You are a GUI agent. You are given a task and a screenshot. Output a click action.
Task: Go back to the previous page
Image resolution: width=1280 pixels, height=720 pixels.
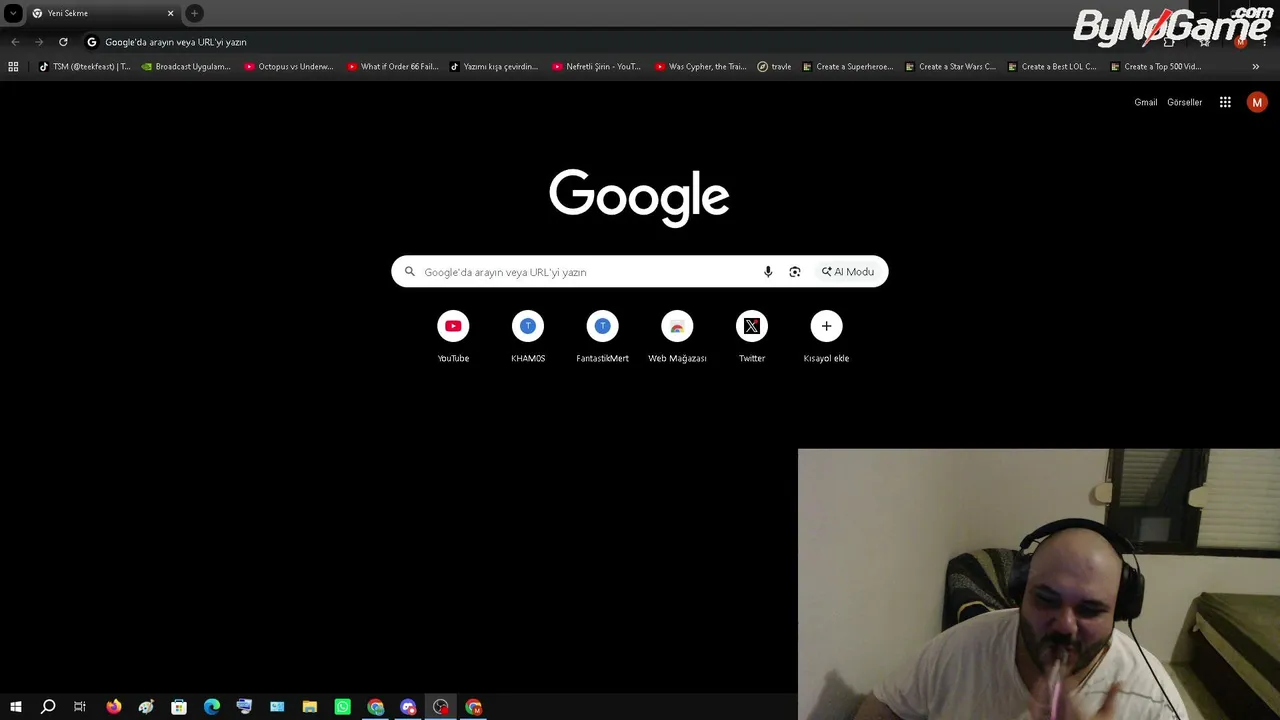tap(15, 42)
